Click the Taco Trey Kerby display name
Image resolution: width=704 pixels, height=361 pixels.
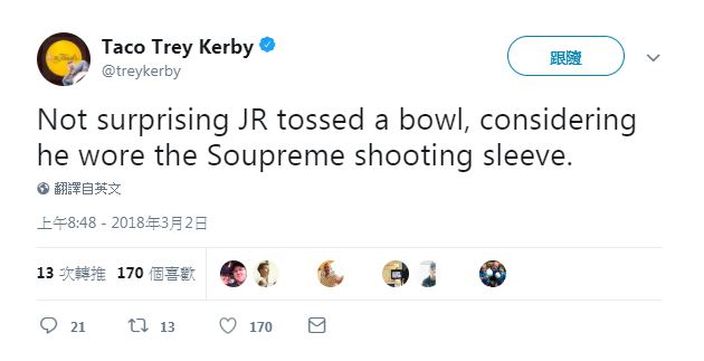pyautogui.click(x=177, y=47)
